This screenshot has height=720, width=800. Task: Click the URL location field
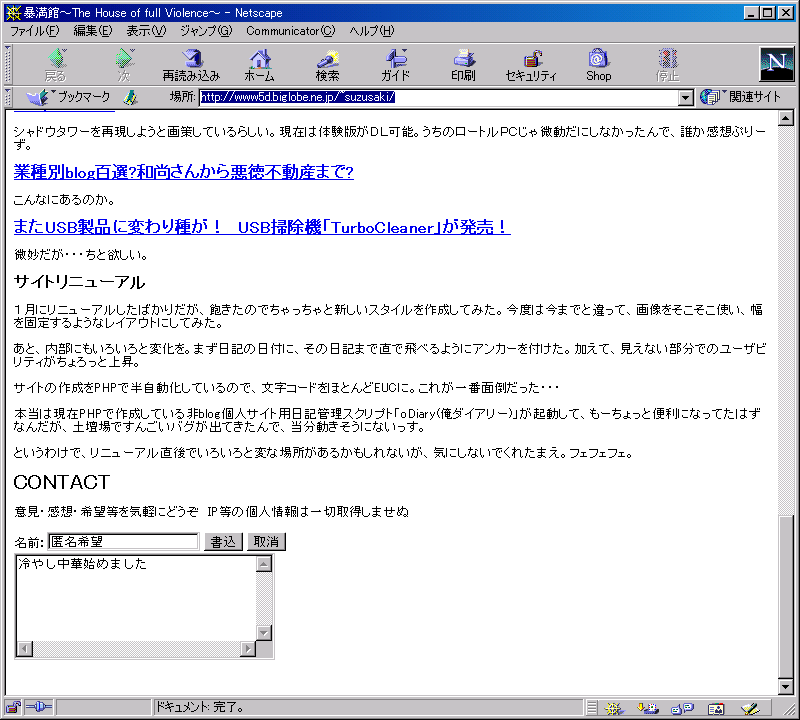tap(439, 97)
